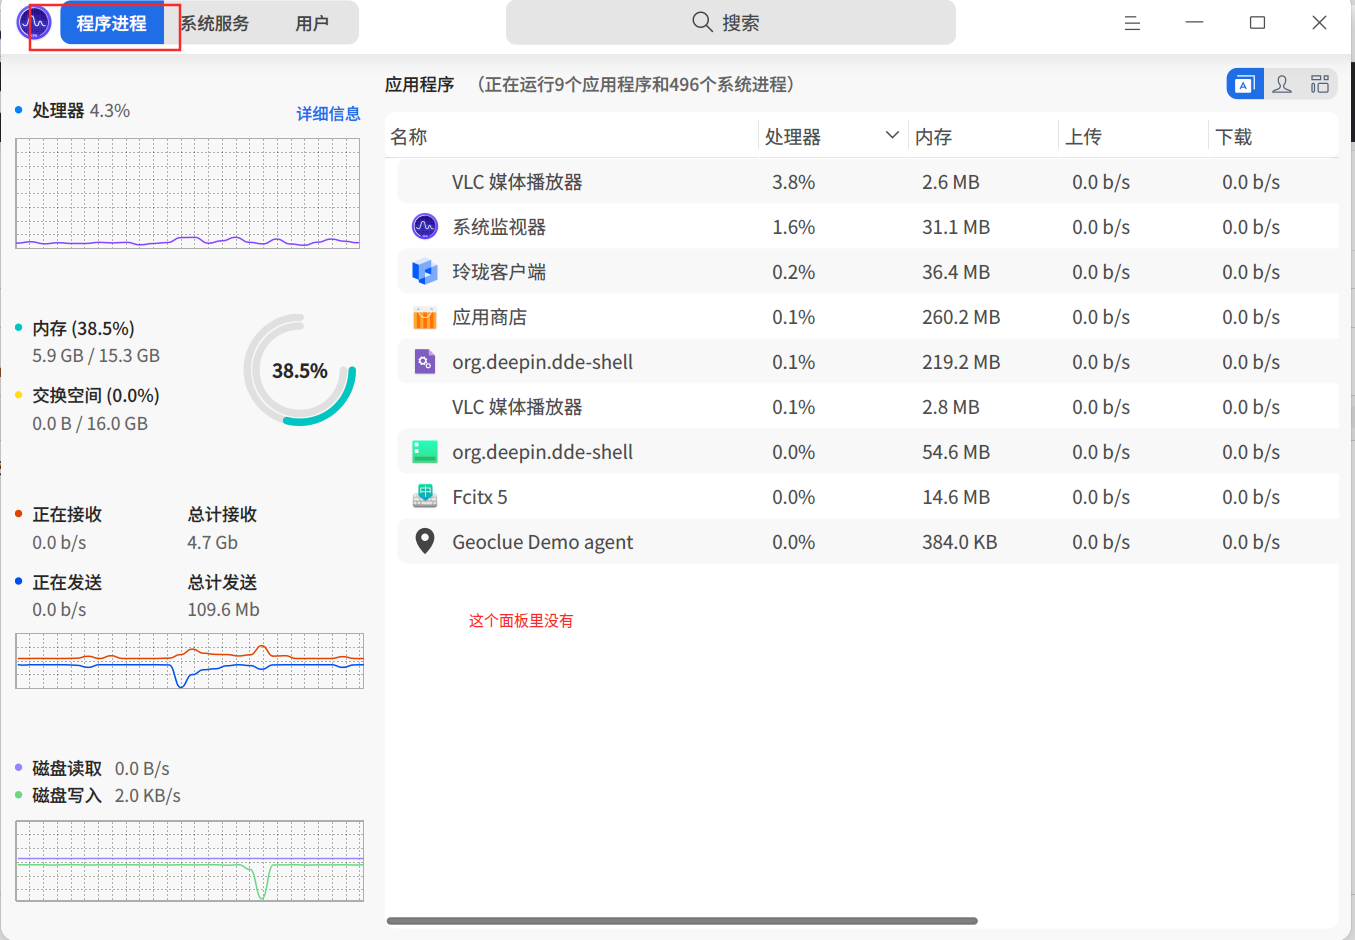Click the search magnifier icon
This screenshot has height=940, width=1355.
(702, 22)
